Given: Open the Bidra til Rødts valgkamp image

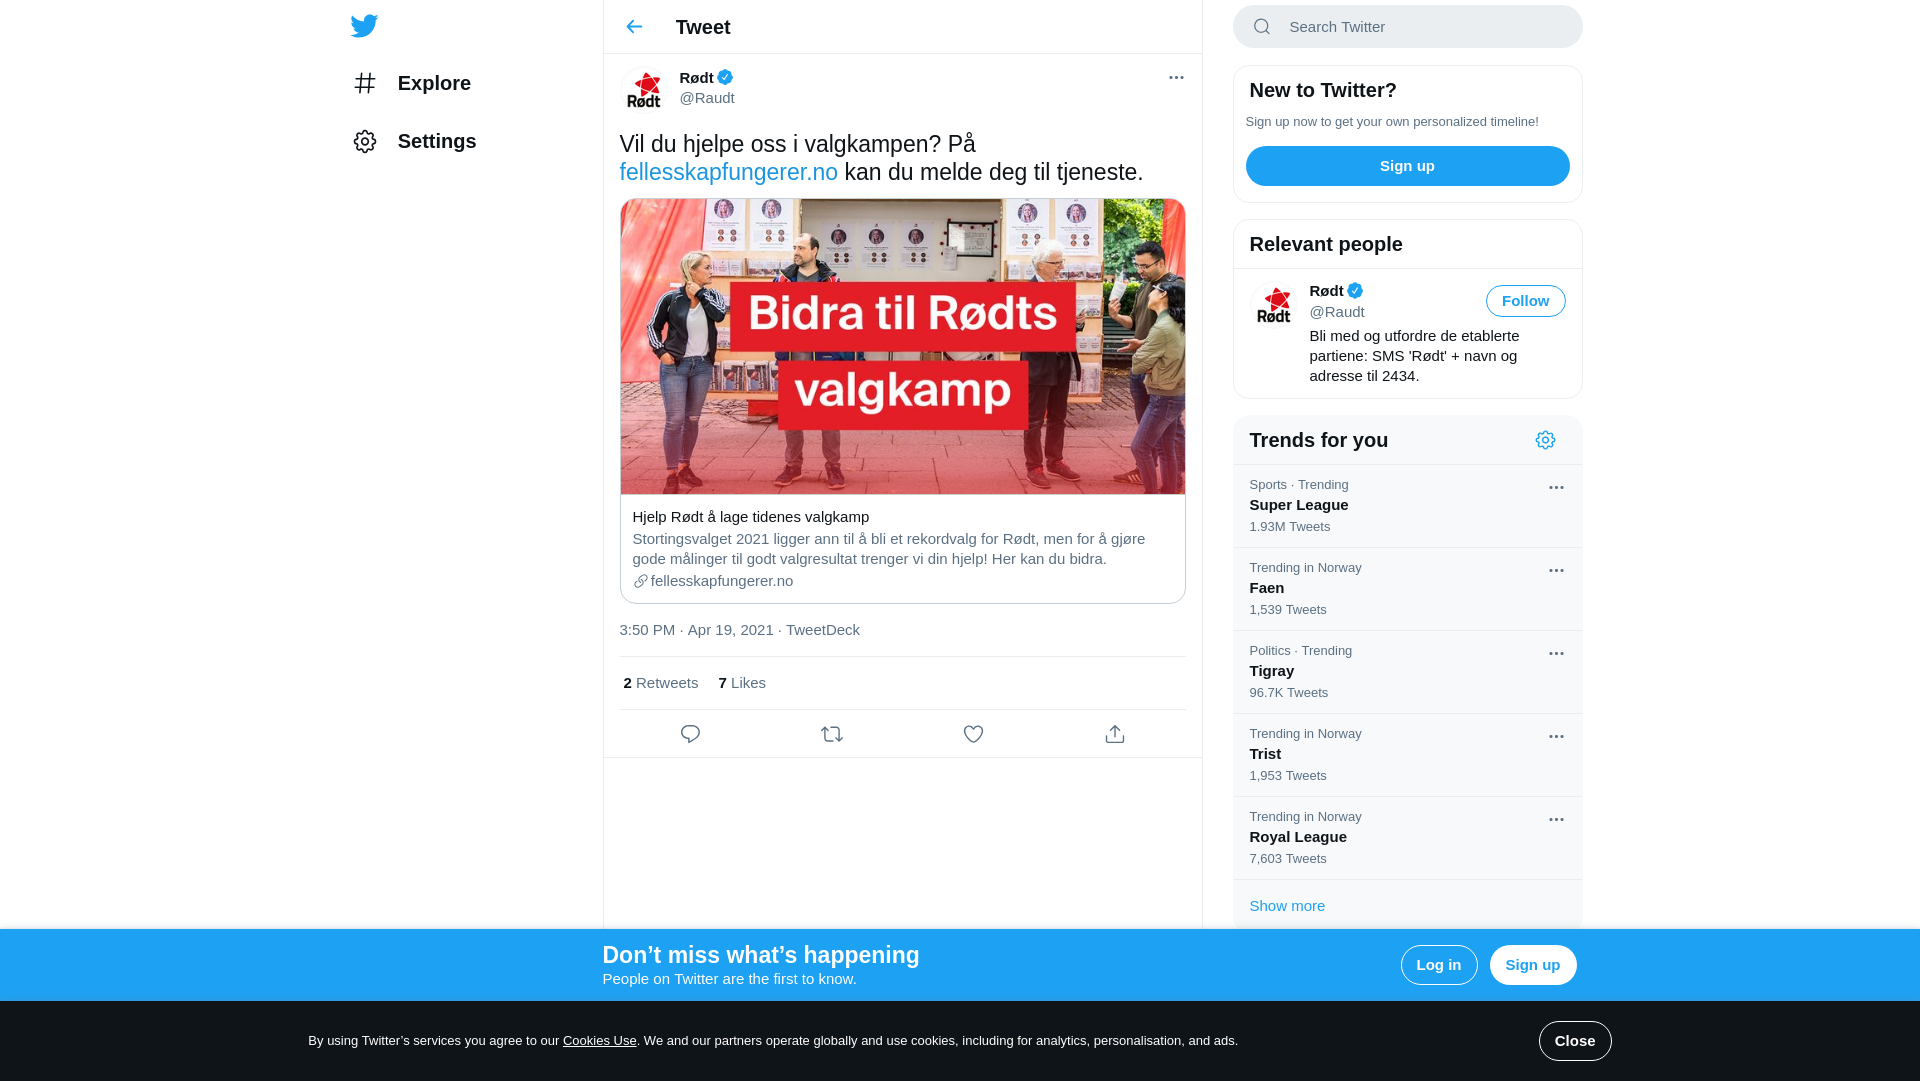Looking at the screenshot, I should [x=903, y=346].
